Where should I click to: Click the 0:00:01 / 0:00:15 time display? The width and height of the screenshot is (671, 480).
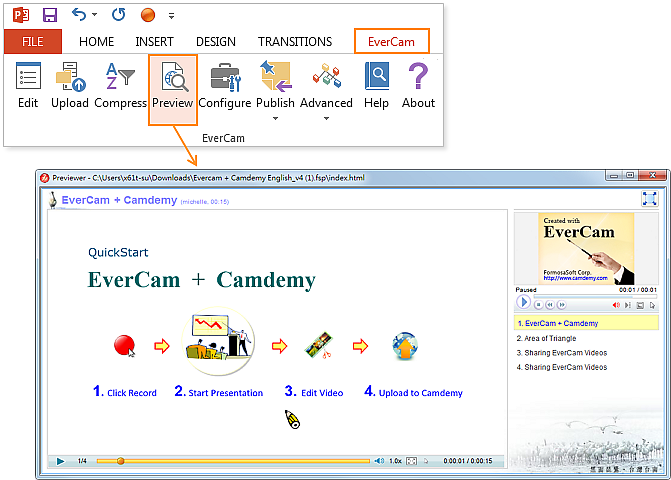[468, 461]
